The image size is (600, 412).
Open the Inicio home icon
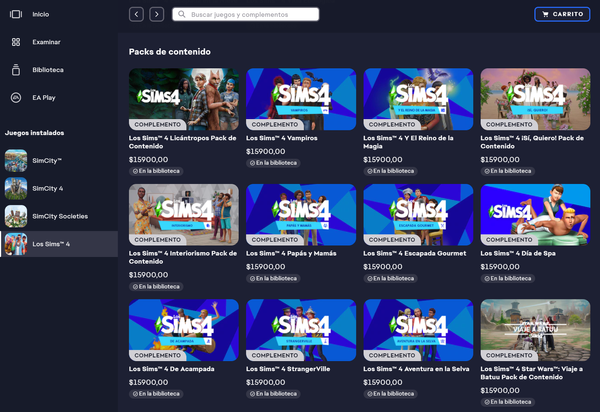[x=16, y=14]
